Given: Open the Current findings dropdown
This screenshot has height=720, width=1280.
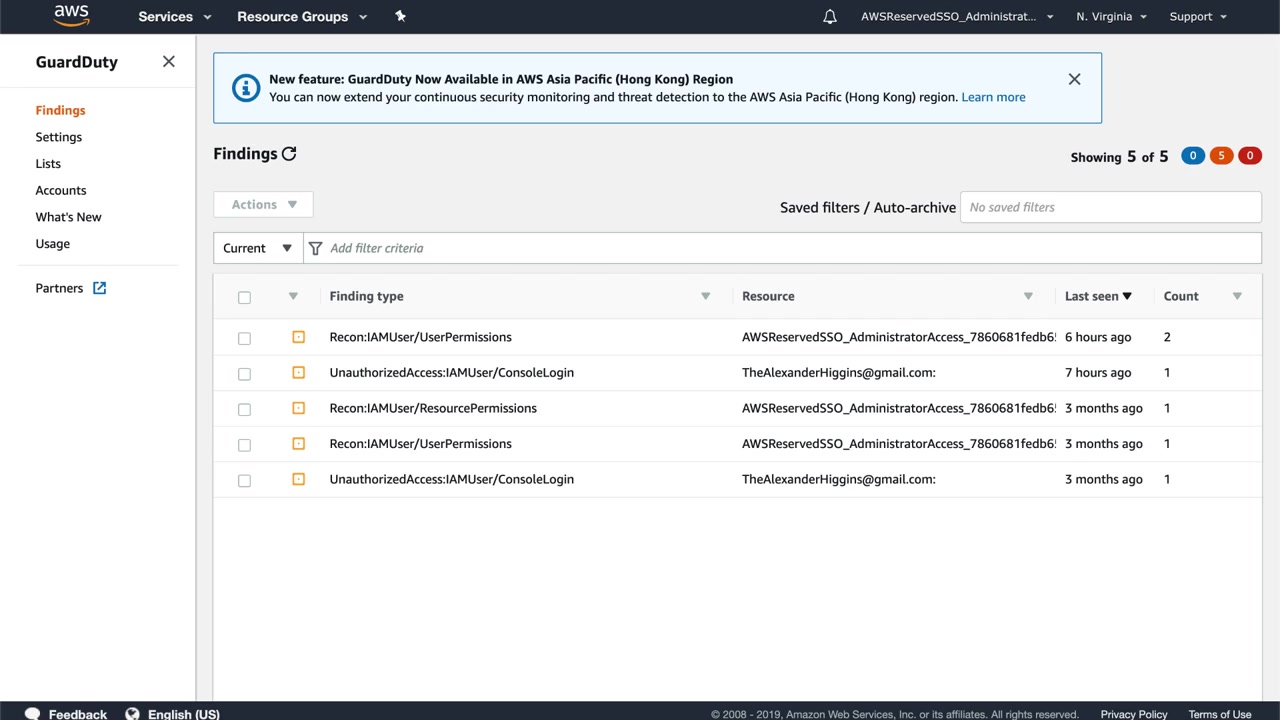Looking at the screenshot, I should point(258,248).
